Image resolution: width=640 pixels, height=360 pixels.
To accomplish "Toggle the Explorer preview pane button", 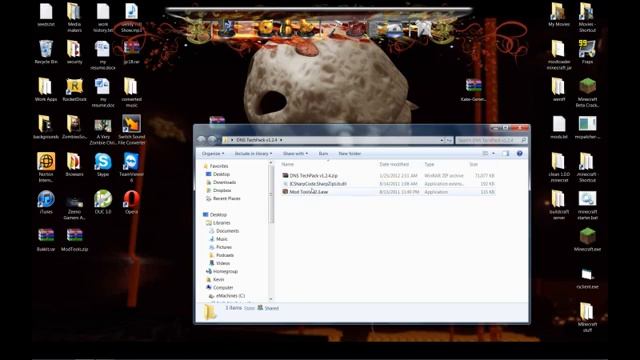I will (x=506, y=153).
